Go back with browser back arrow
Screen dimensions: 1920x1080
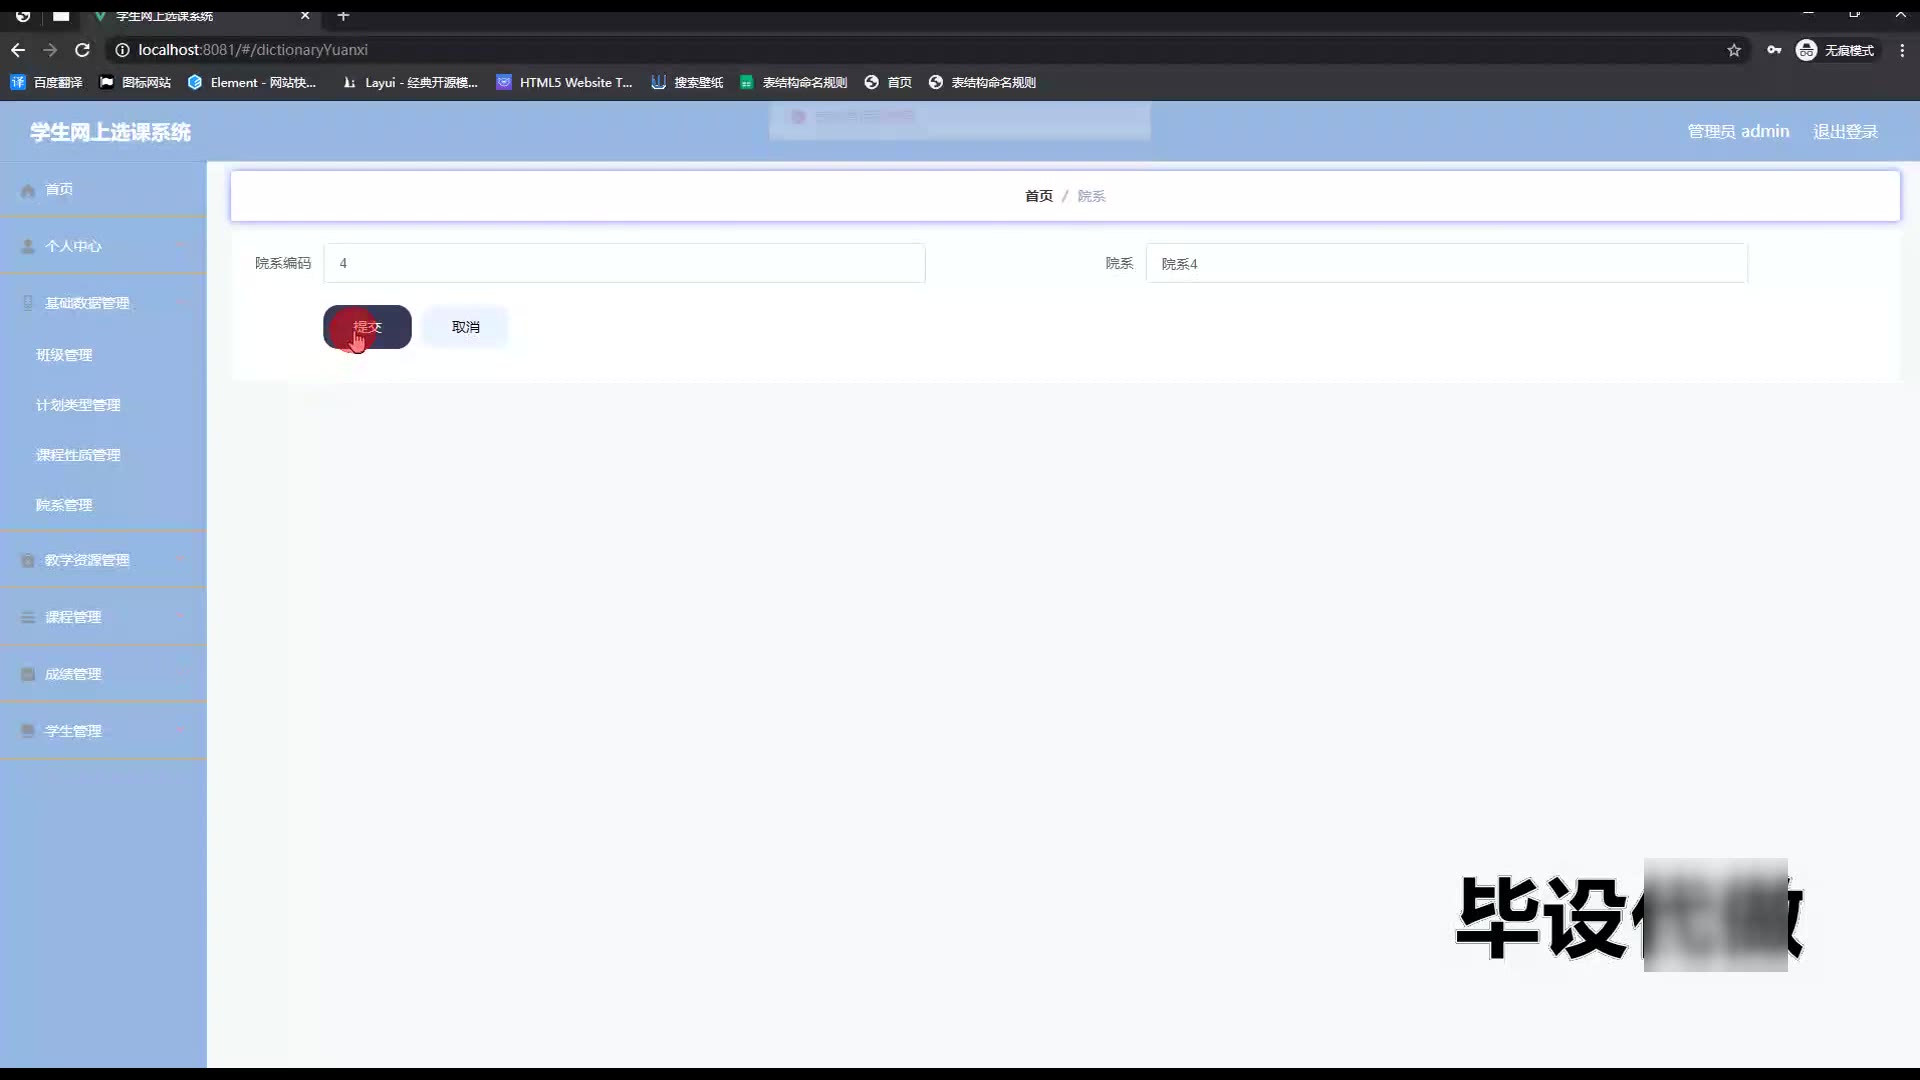[x=18, y=50]
